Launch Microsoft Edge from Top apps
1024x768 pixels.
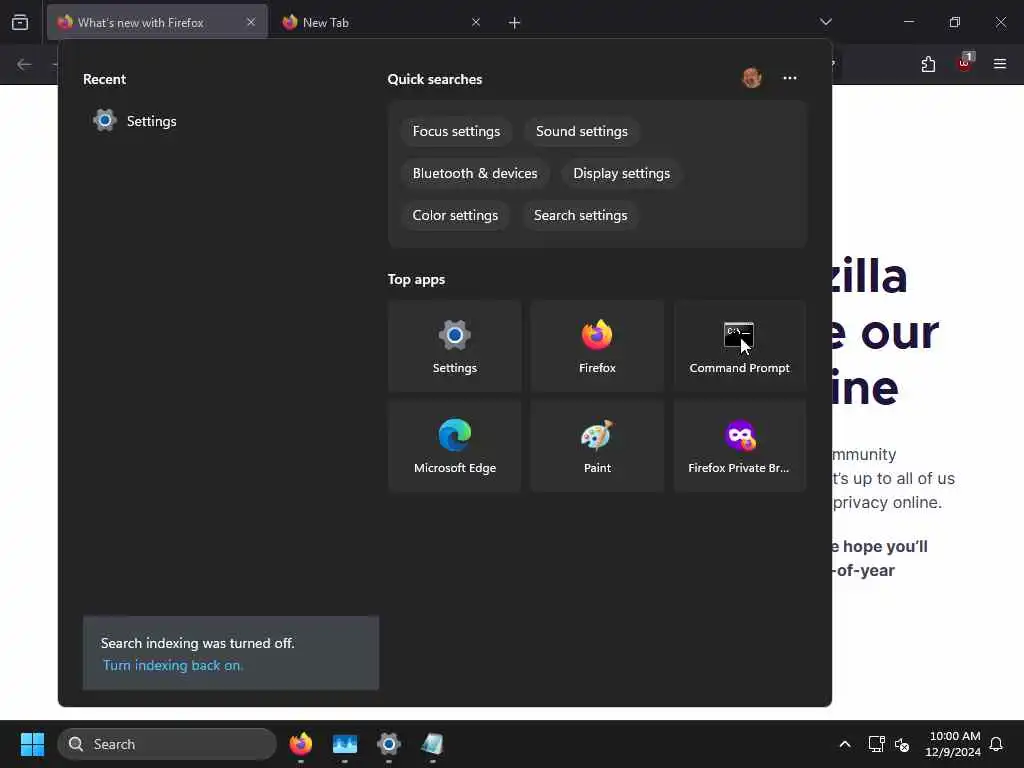[x=455, y=446]
